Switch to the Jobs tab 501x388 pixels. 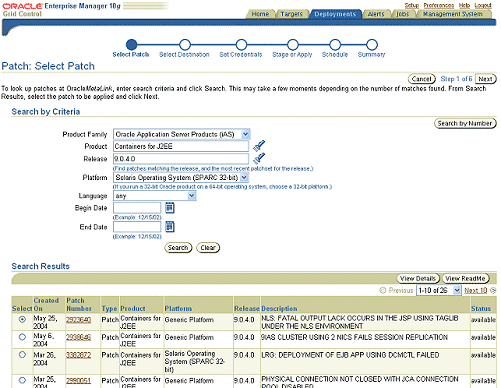[x=403, y=14]
